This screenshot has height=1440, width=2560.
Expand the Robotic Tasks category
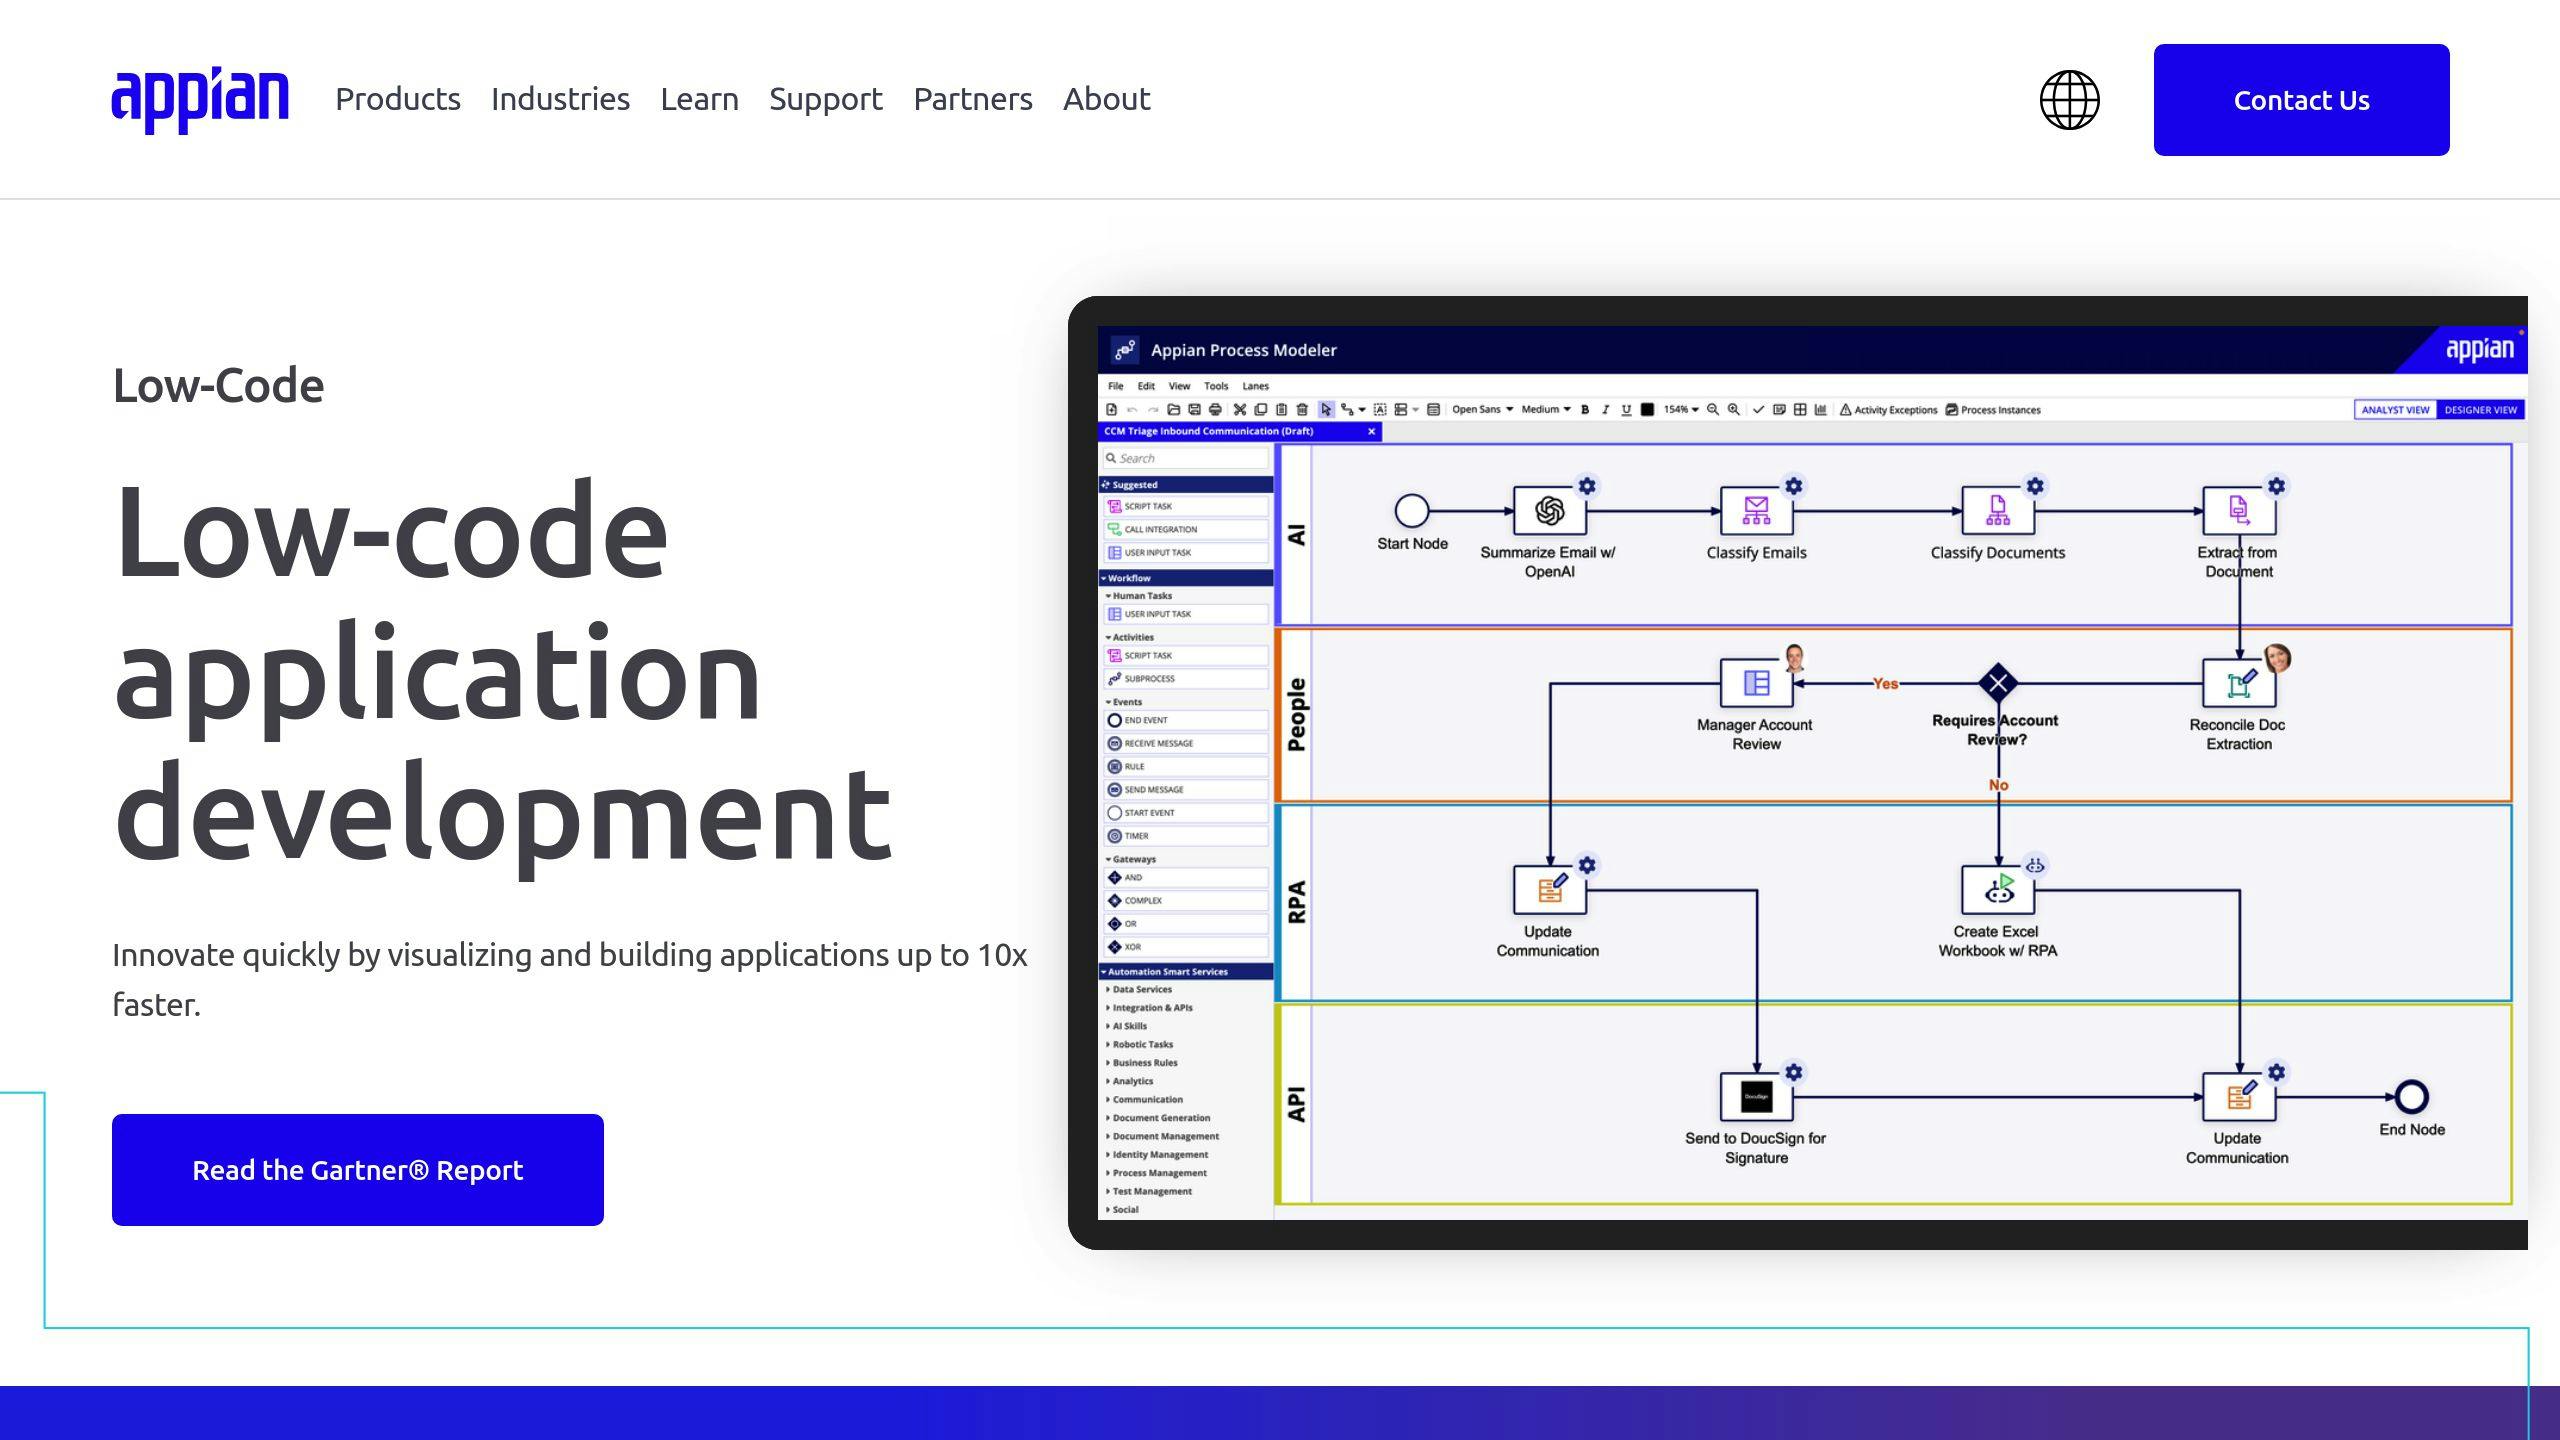click(1139, 1044)
